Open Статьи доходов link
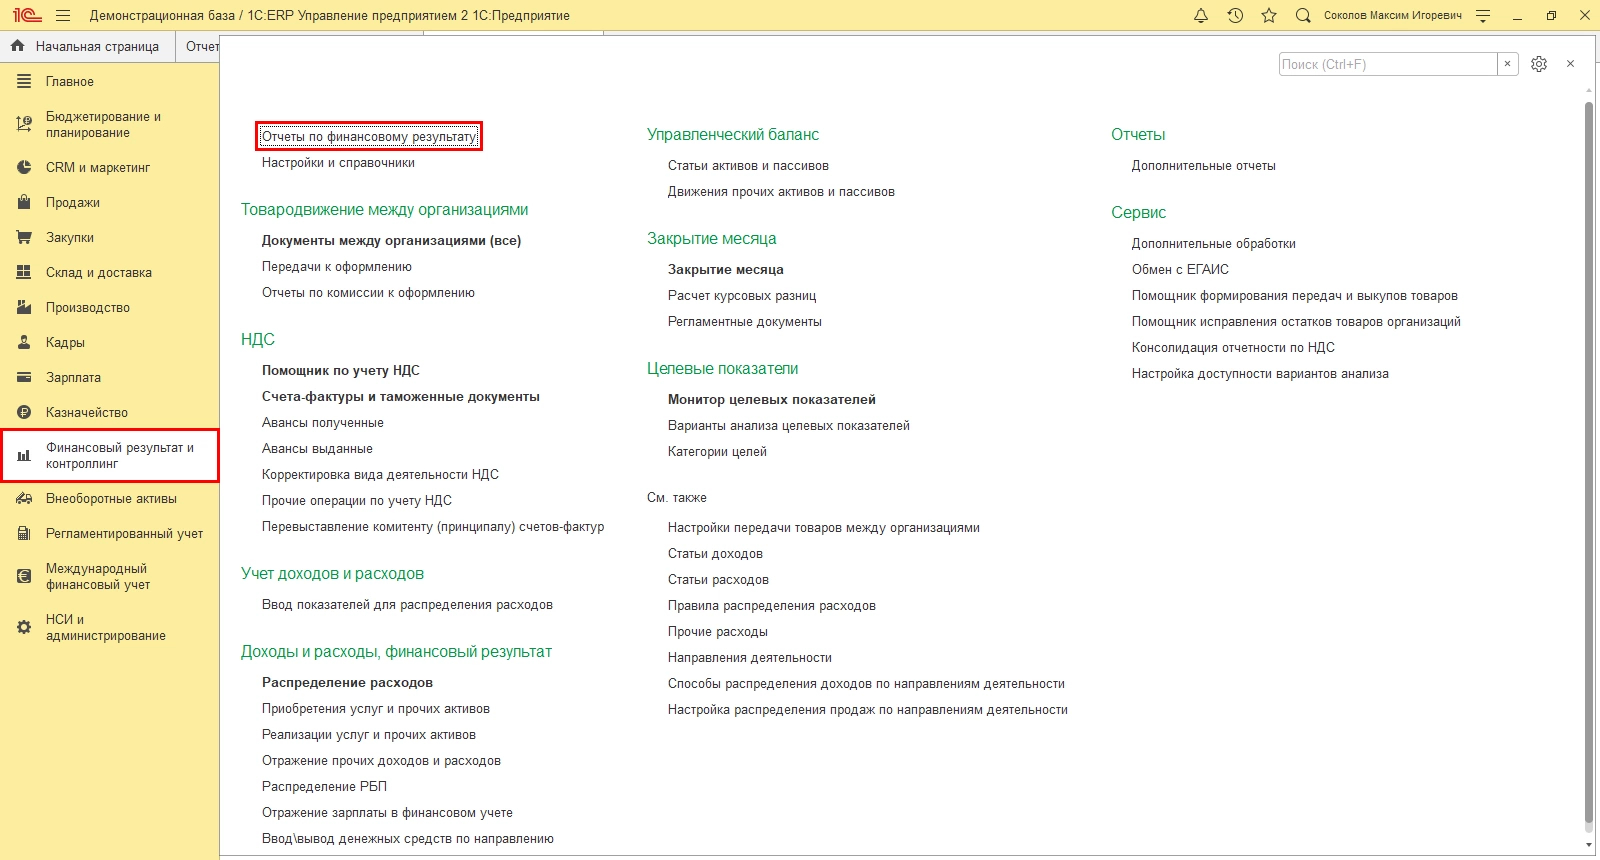 pos(715,554)
